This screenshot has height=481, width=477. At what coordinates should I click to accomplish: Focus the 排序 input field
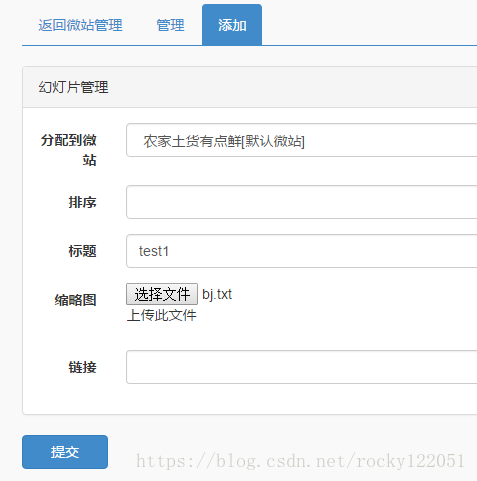tap(302, 202)
